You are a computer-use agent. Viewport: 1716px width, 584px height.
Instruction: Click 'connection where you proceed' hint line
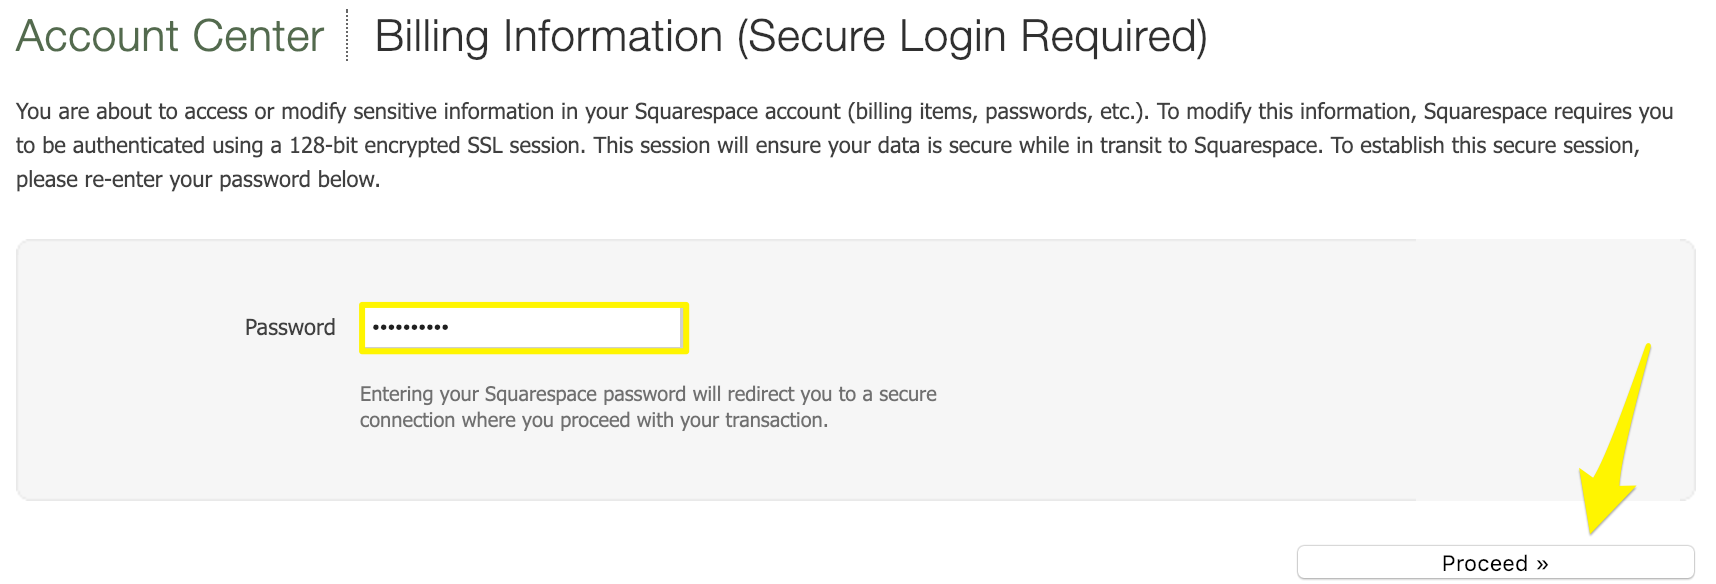pyautogui.click(x=594, y=421)
